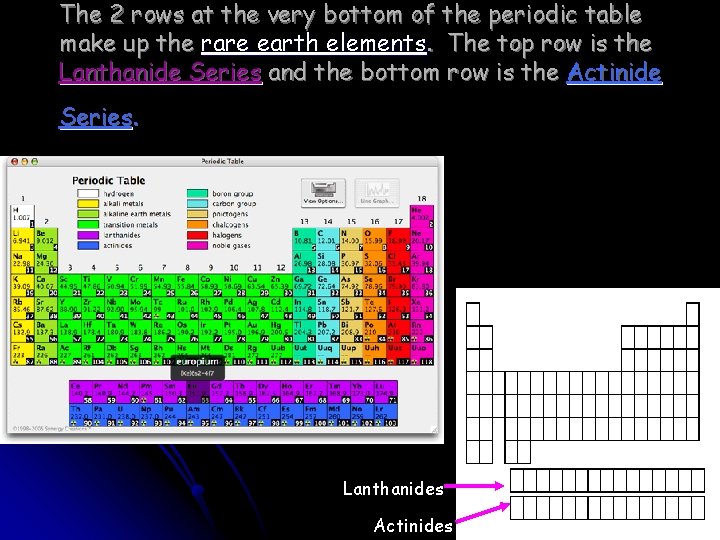Follow the 'rare earth elements' link

(x=314, y=44)
